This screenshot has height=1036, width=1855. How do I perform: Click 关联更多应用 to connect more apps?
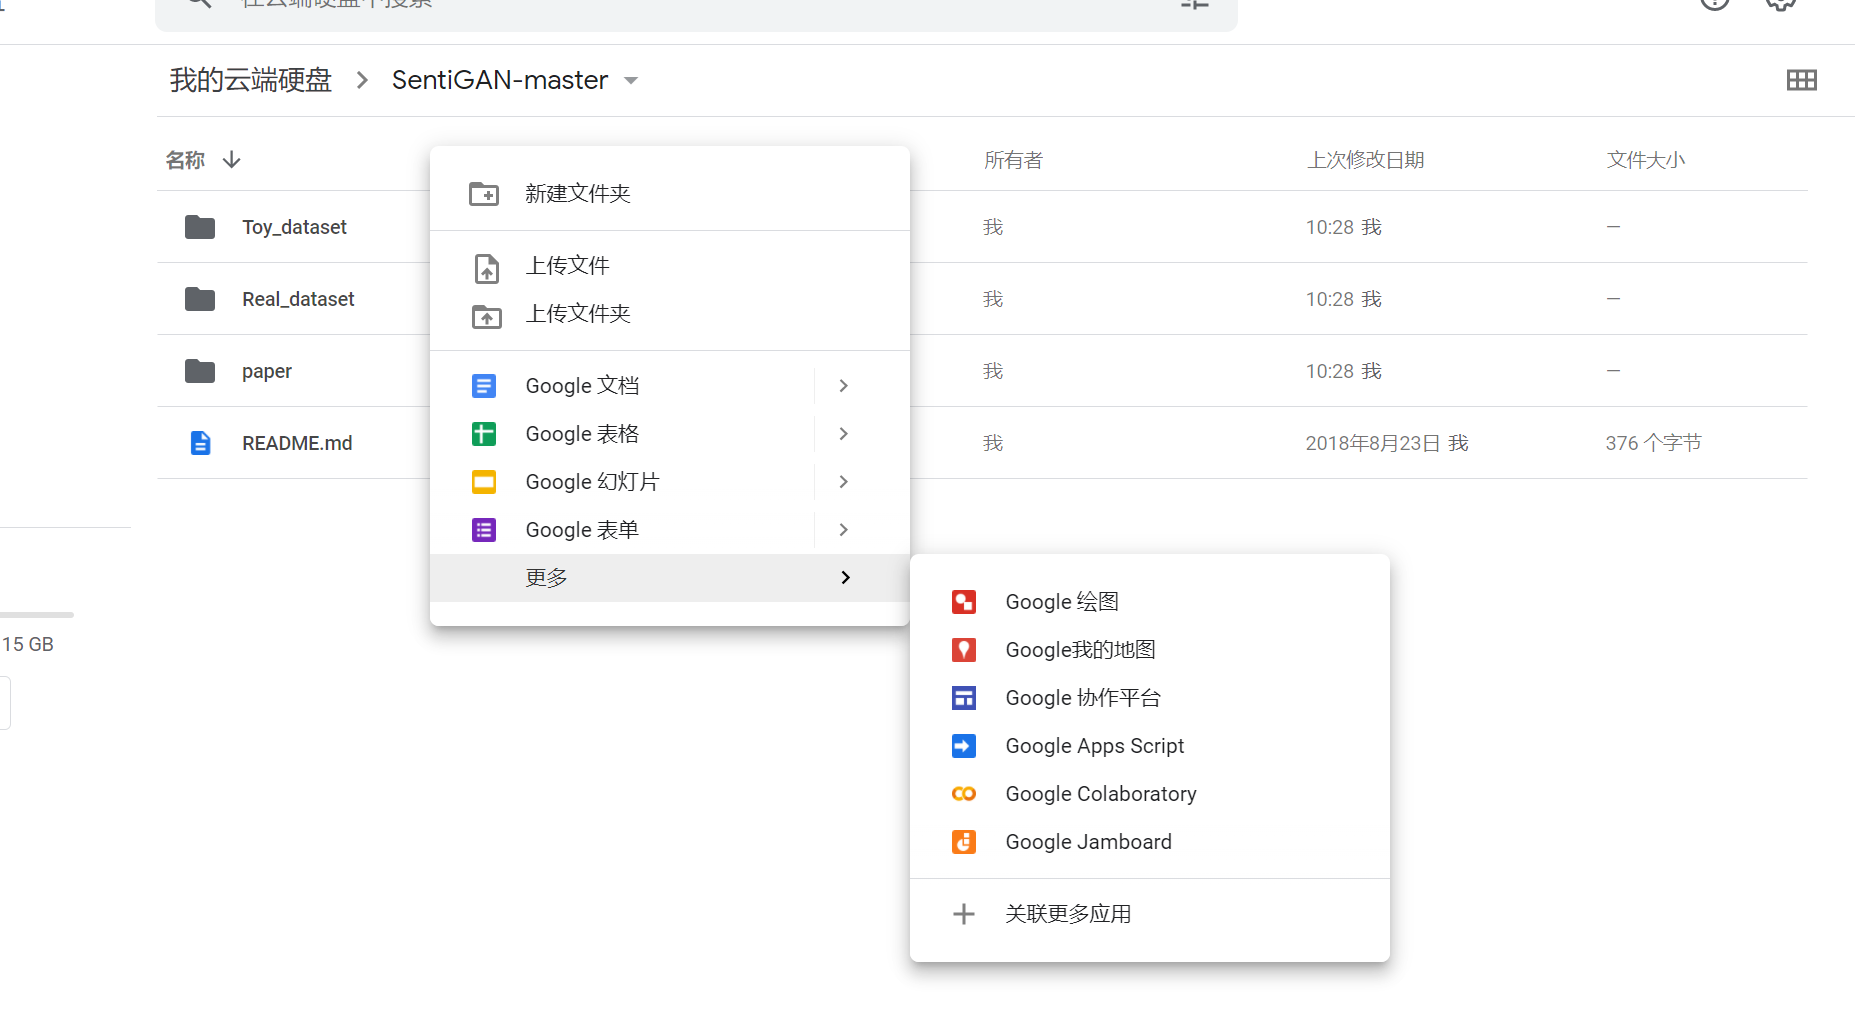click(1068, 913)
